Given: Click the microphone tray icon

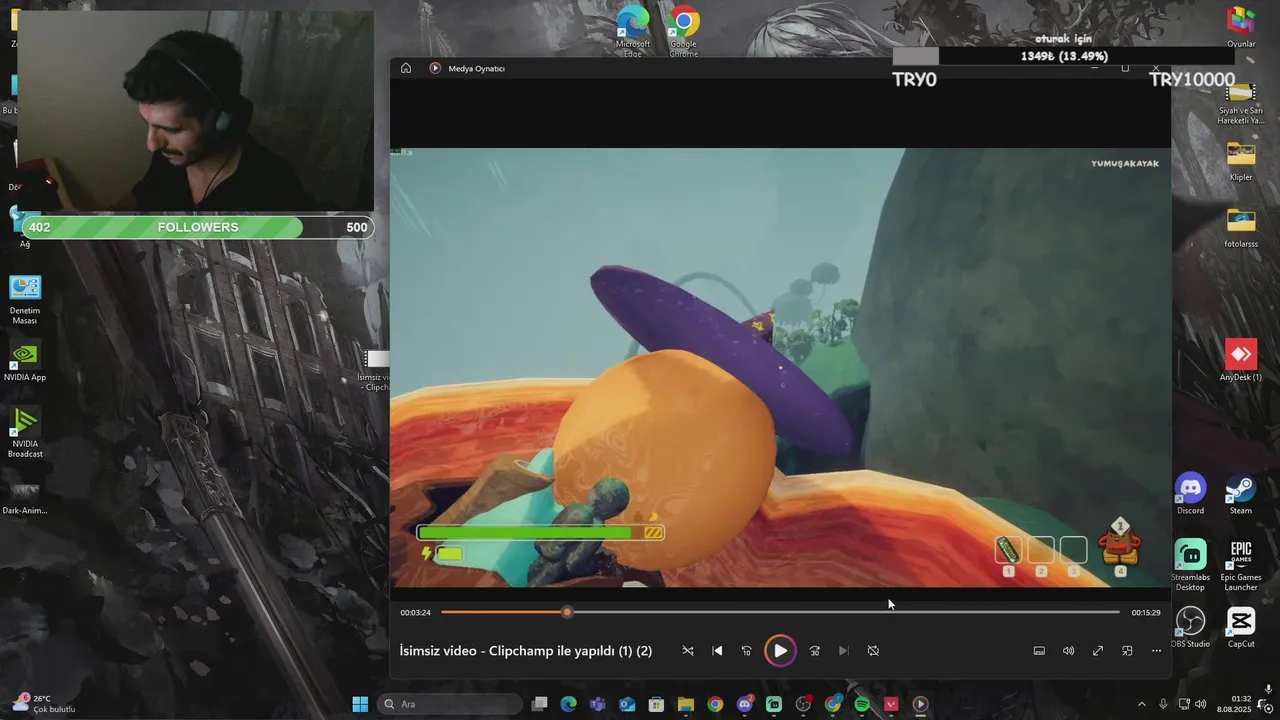Looking at the screenshot, I should pos(1163,704).
